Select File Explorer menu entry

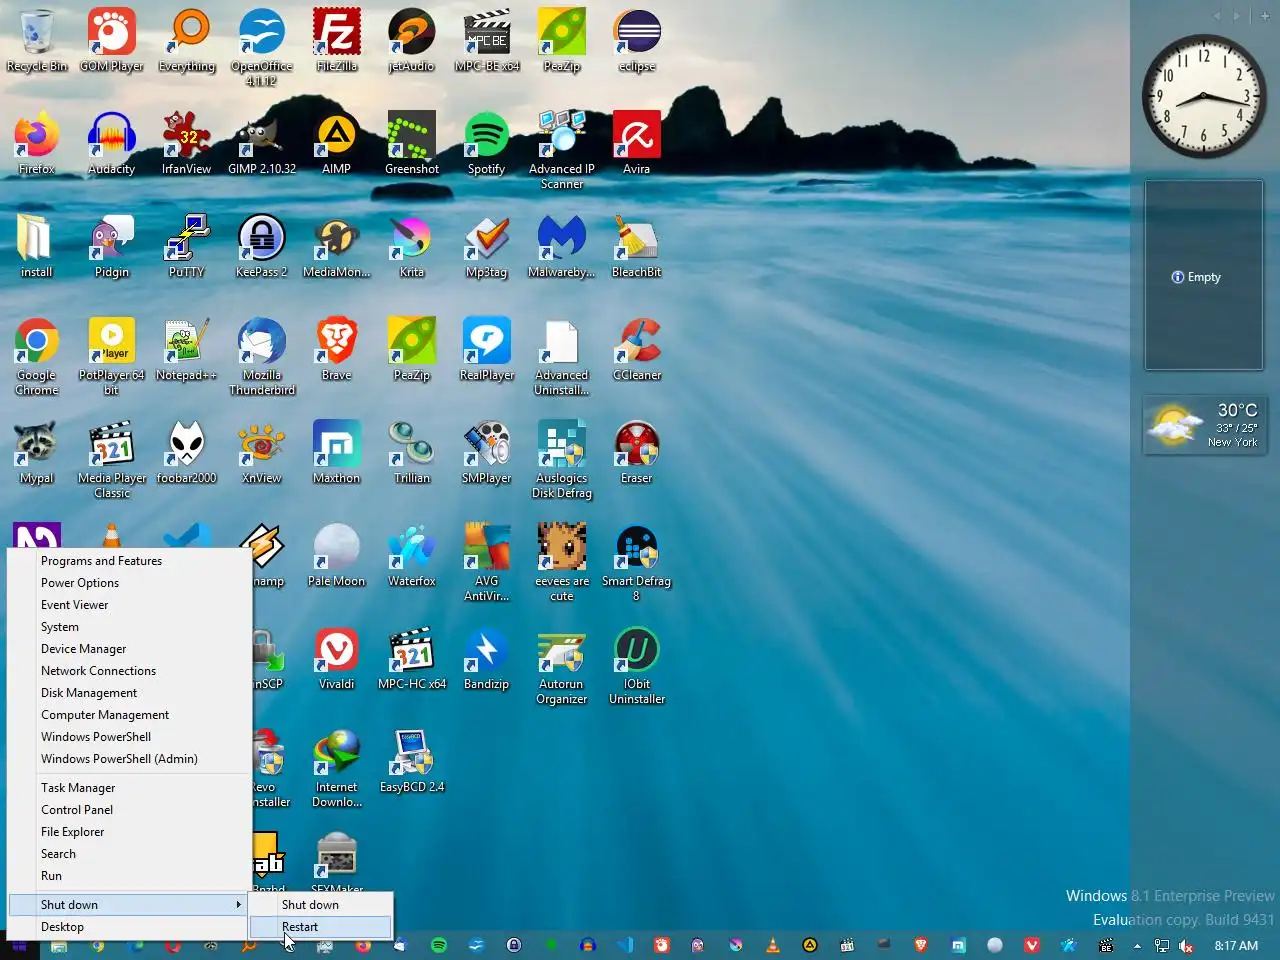click(130, 832)
